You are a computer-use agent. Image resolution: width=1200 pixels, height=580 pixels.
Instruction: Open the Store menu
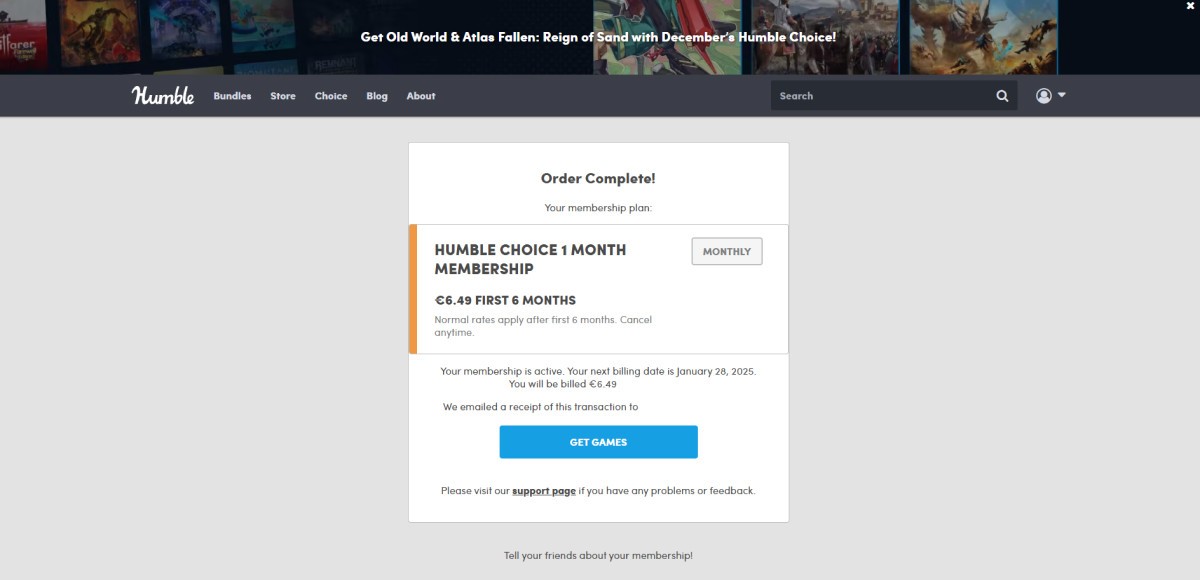click(283, 96)
